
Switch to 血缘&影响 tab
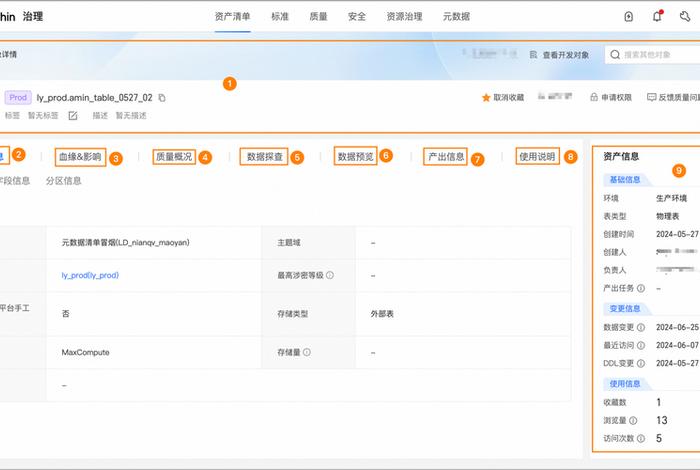tap(80, 157)
